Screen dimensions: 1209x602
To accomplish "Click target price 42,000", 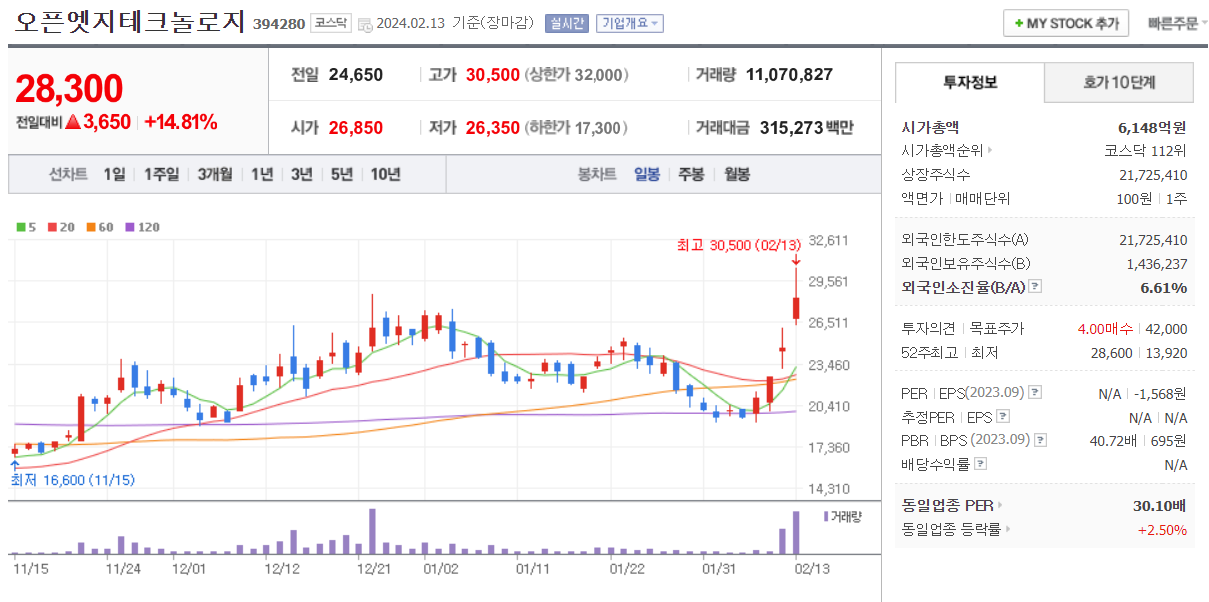I will pyautogui.click(x=1167, y=328).
